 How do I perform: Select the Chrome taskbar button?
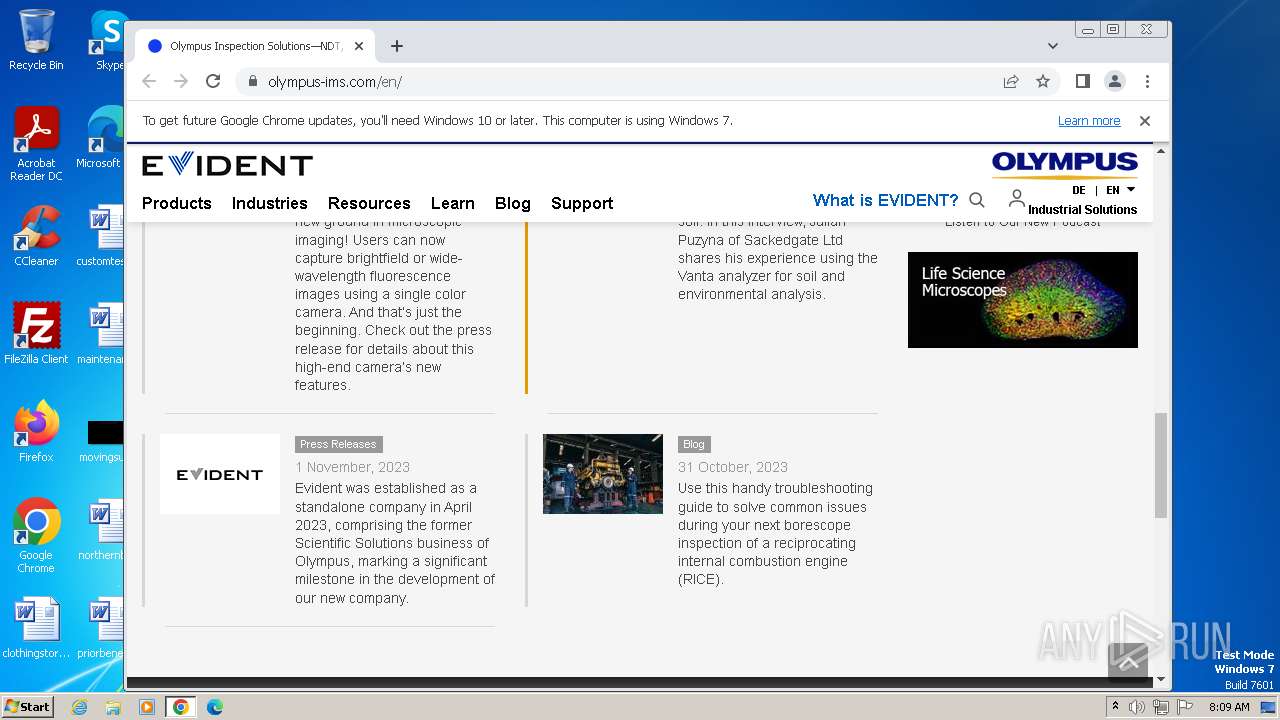[x=181, y=707]
